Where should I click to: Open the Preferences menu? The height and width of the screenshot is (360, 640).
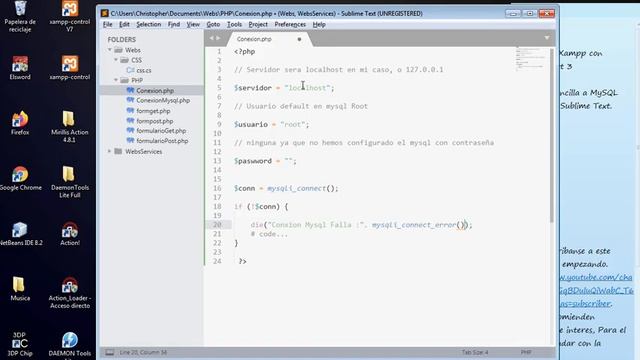coord(290,24)
